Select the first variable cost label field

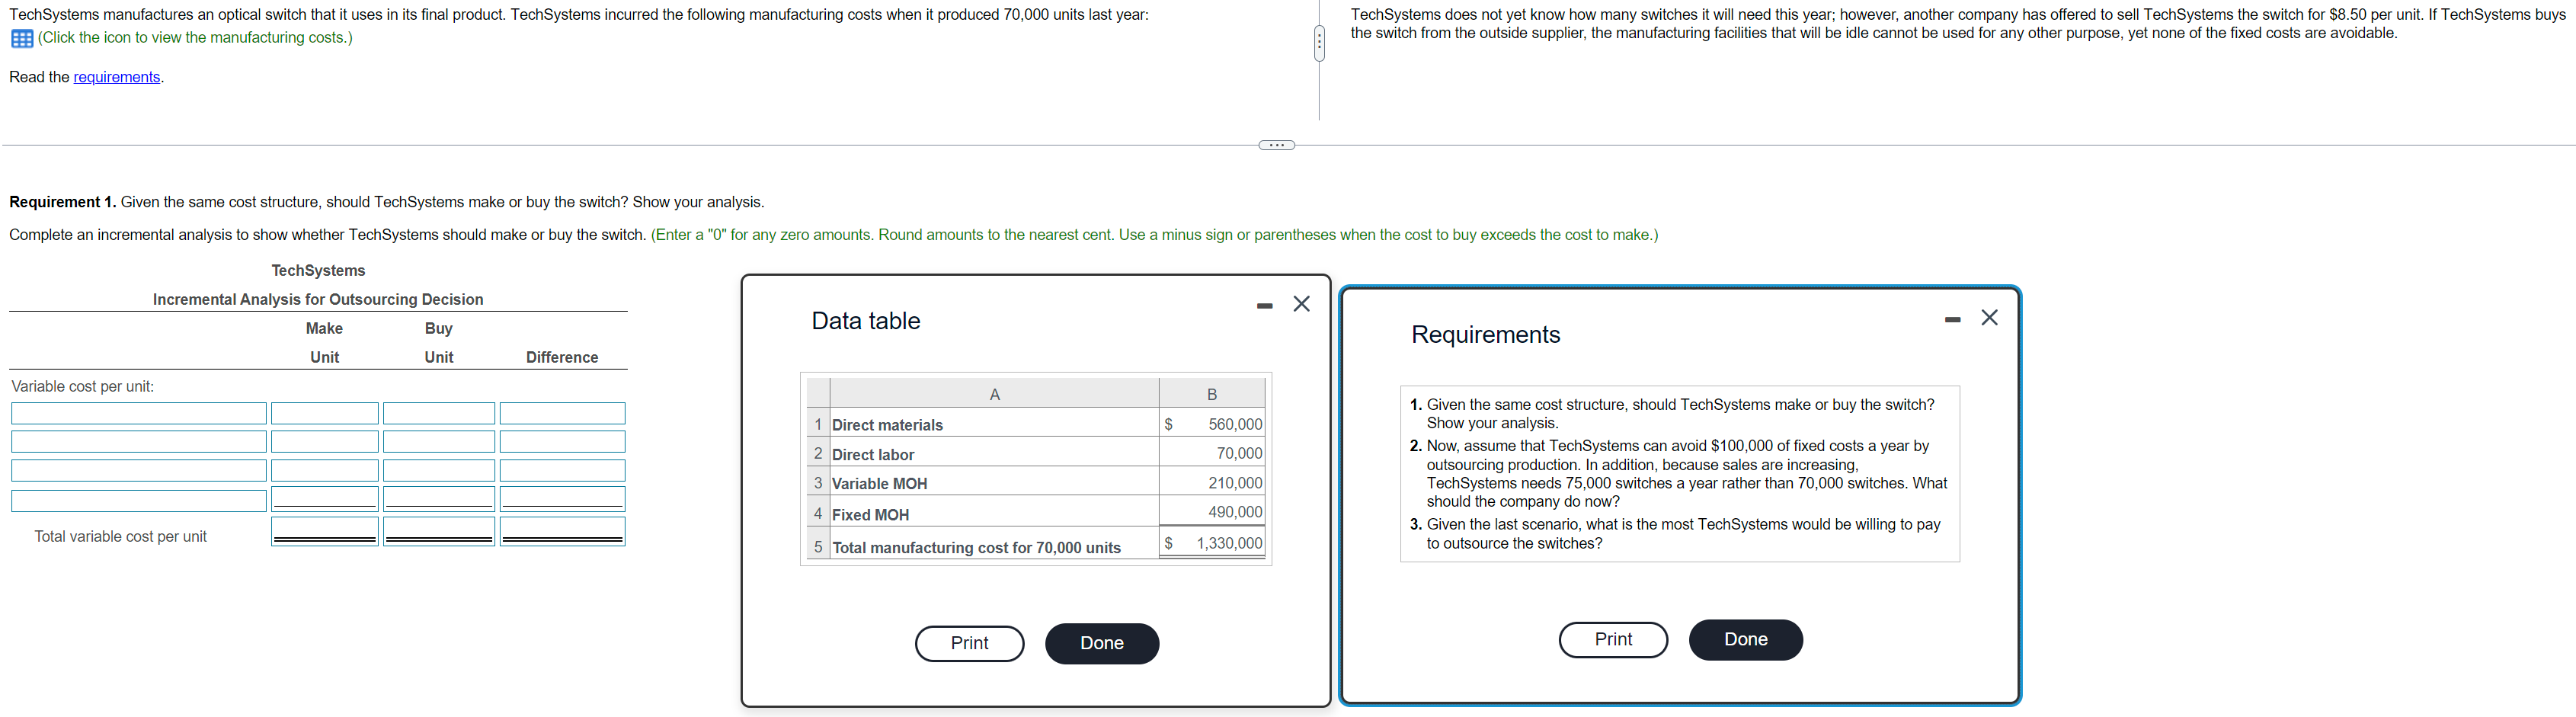pos(139,413)
